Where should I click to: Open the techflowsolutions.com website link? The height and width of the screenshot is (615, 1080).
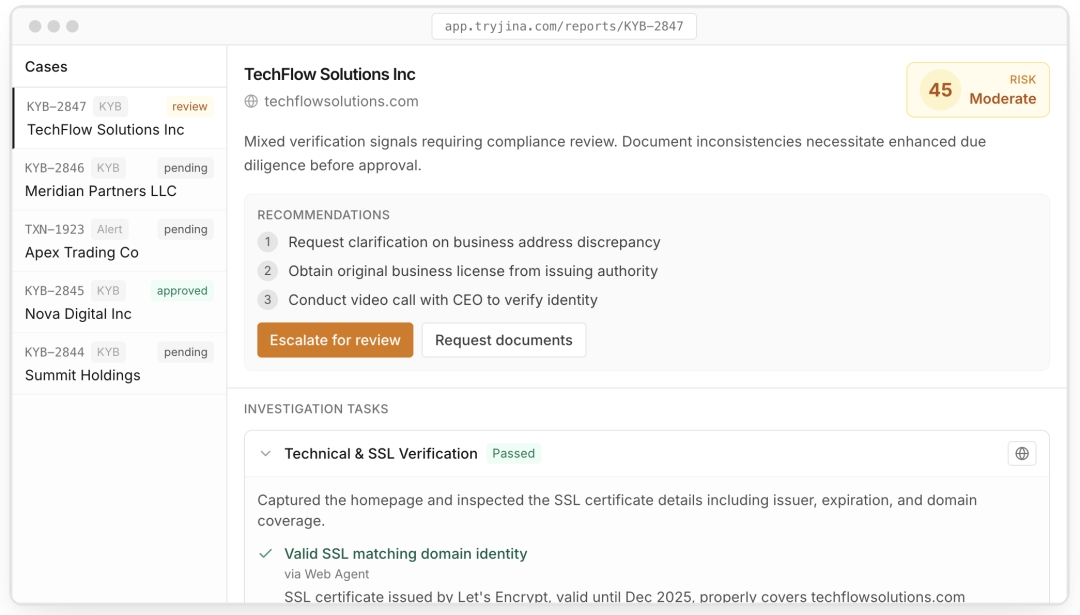(x=341, y=101)
